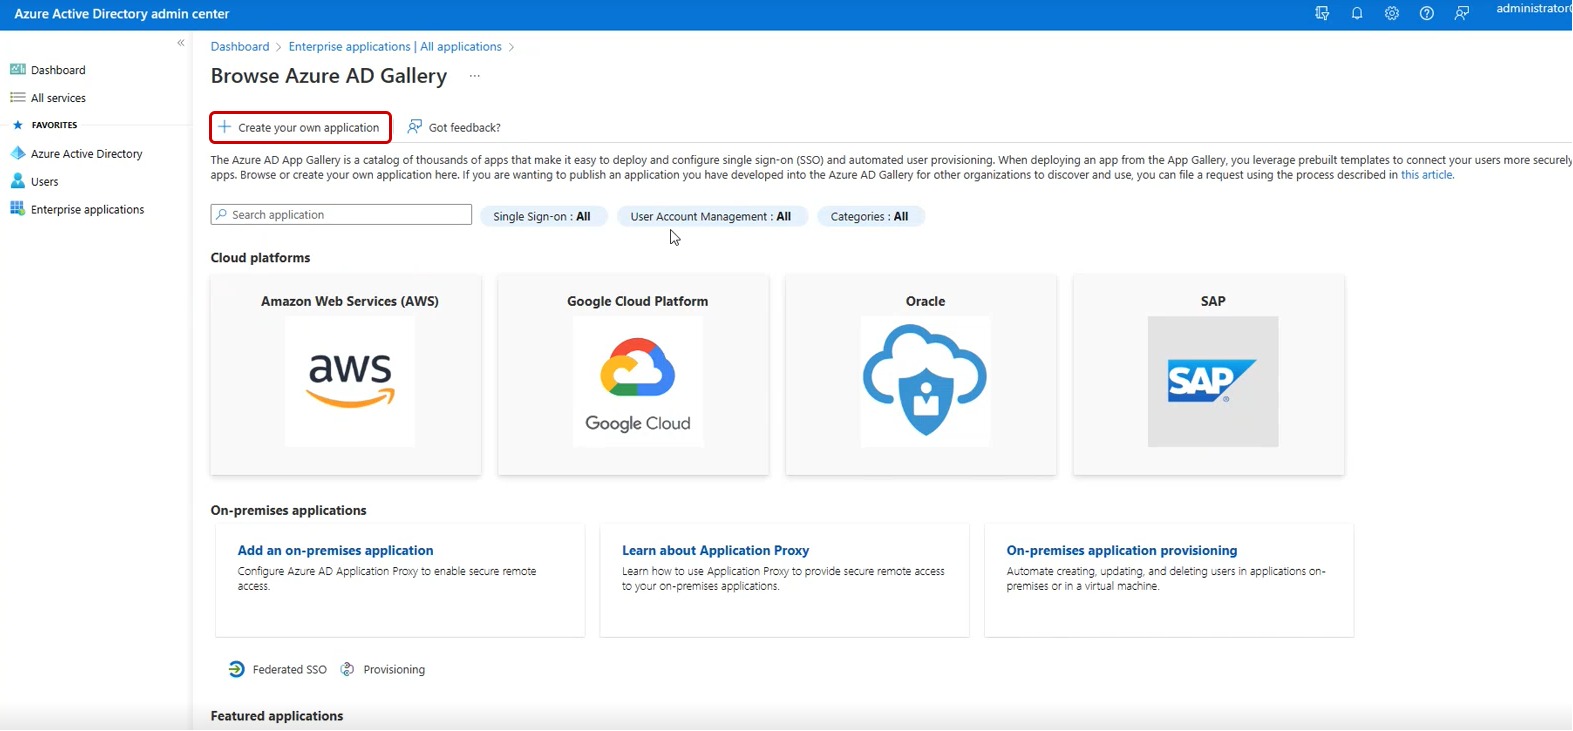
Task: Collapse the left navigation with the chevron icon
Action: pyautogui.click(x=181, y=43)
